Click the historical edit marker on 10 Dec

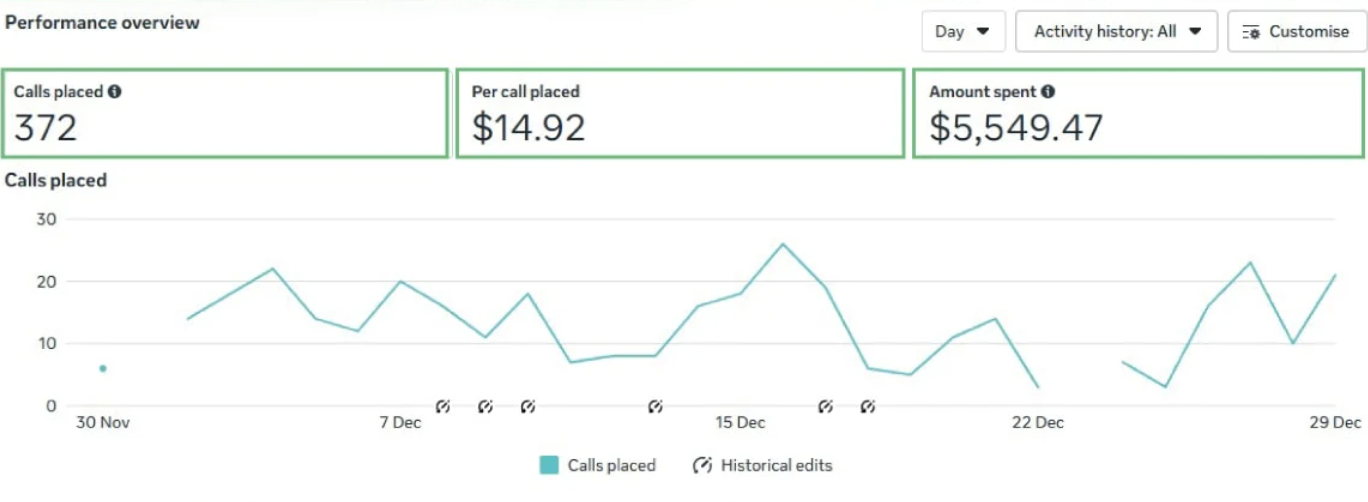pyautogui.click(x=528, y=406)
